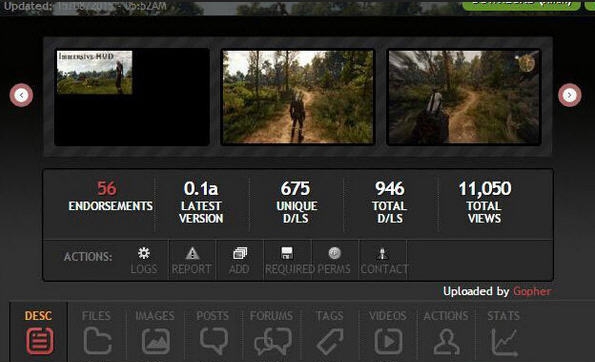
Task: Click the 0.1a latest version value
Action: [201, 188]
